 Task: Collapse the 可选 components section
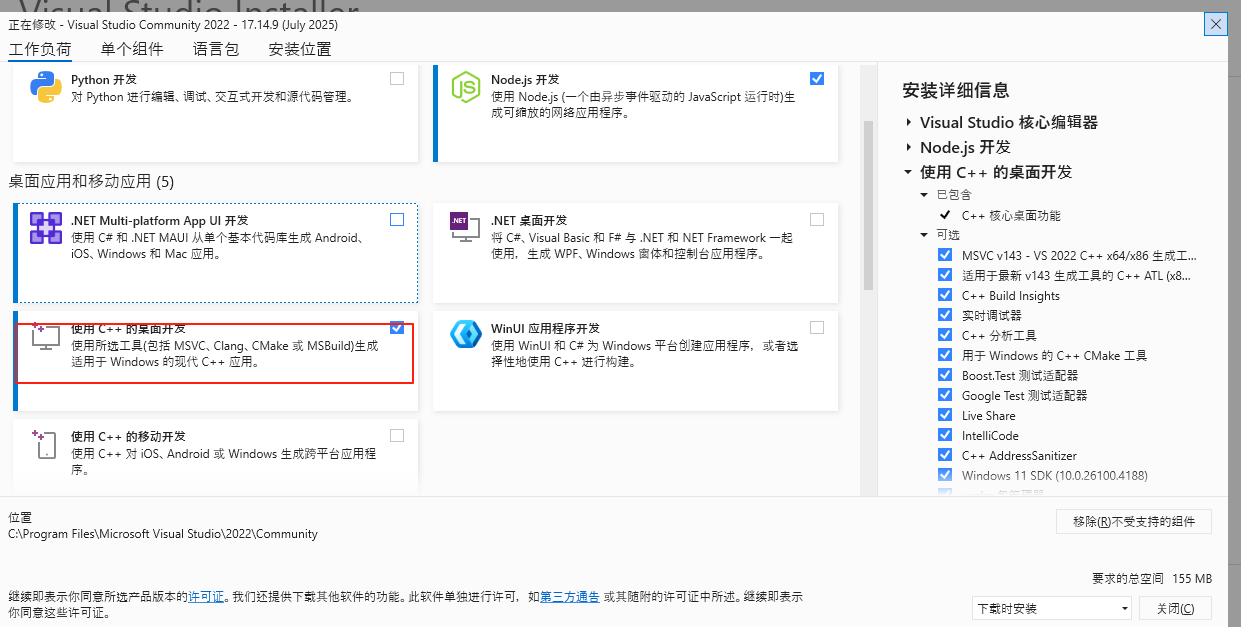pos(924,235)
